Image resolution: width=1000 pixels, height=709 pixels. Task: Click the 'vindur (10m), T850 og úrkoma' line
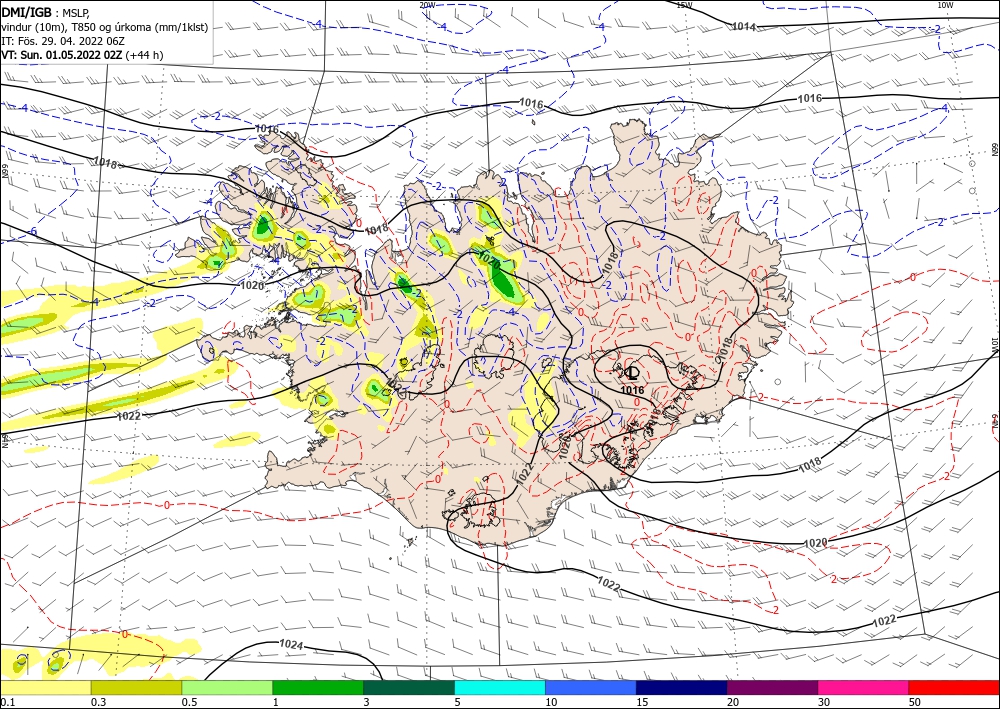tap(105, 27)
